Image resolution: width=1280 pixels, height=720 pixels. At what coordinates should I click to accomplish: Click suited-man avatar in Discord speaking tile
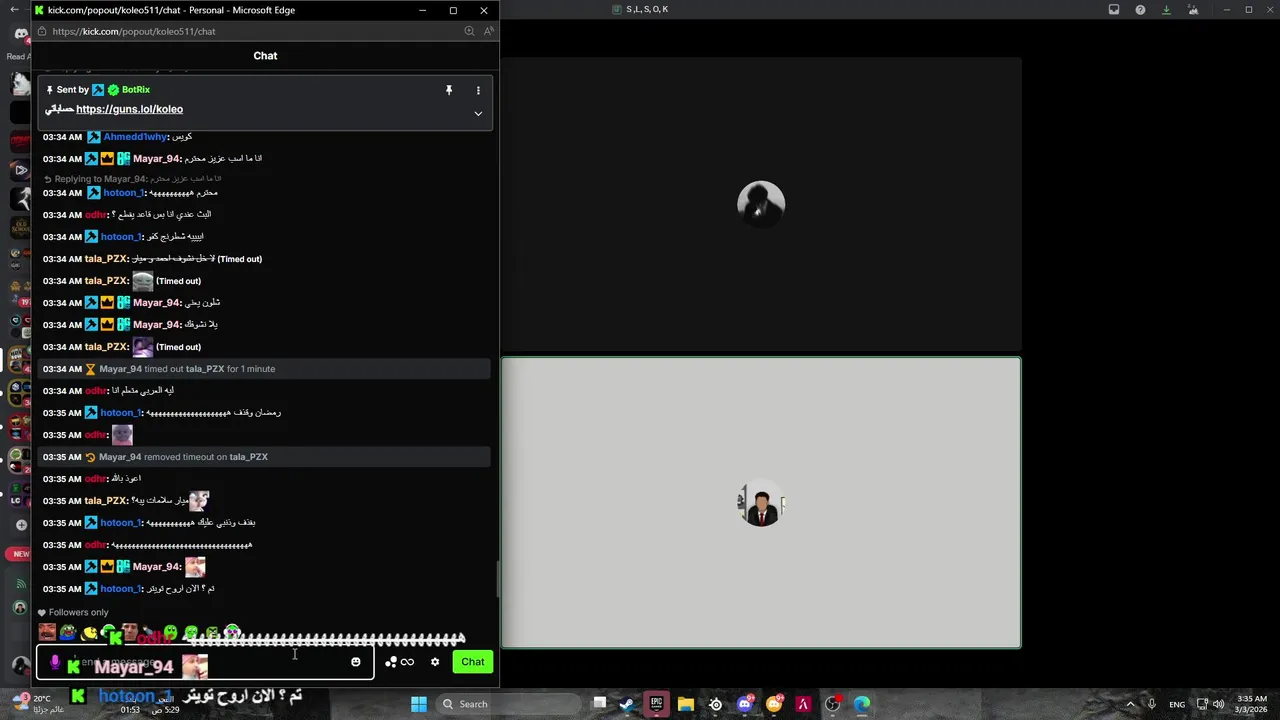coord(761,503)
